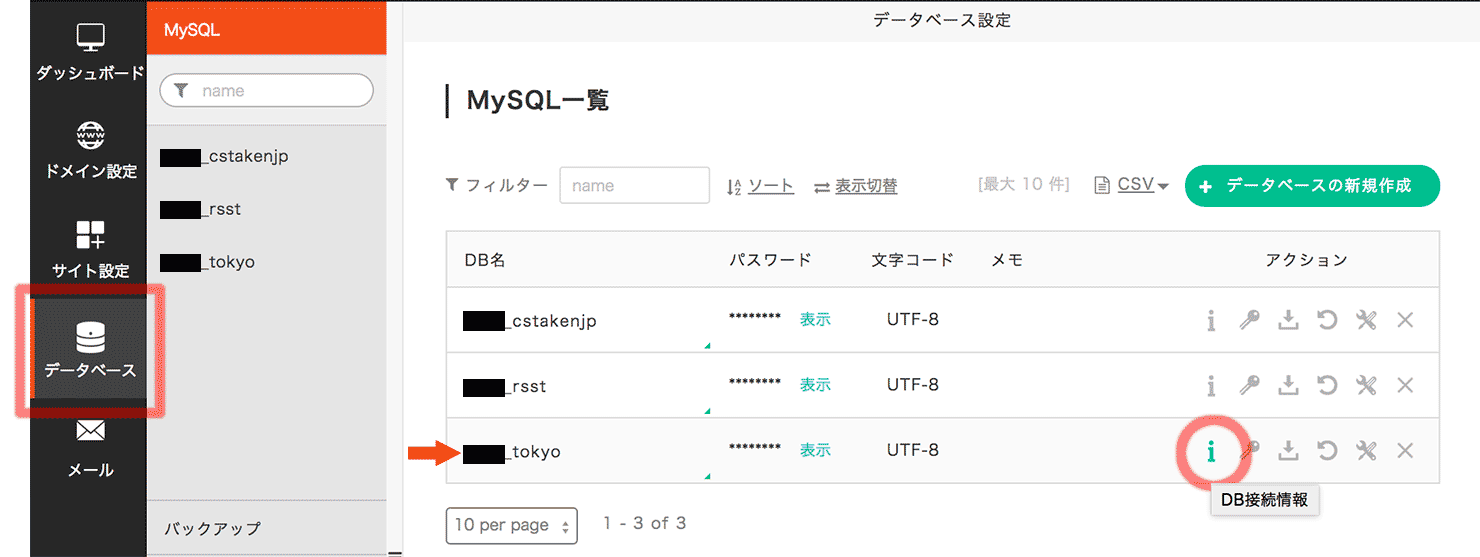Select _rsst in the side panel list
1480x557 pixels.
click(200, 209)
